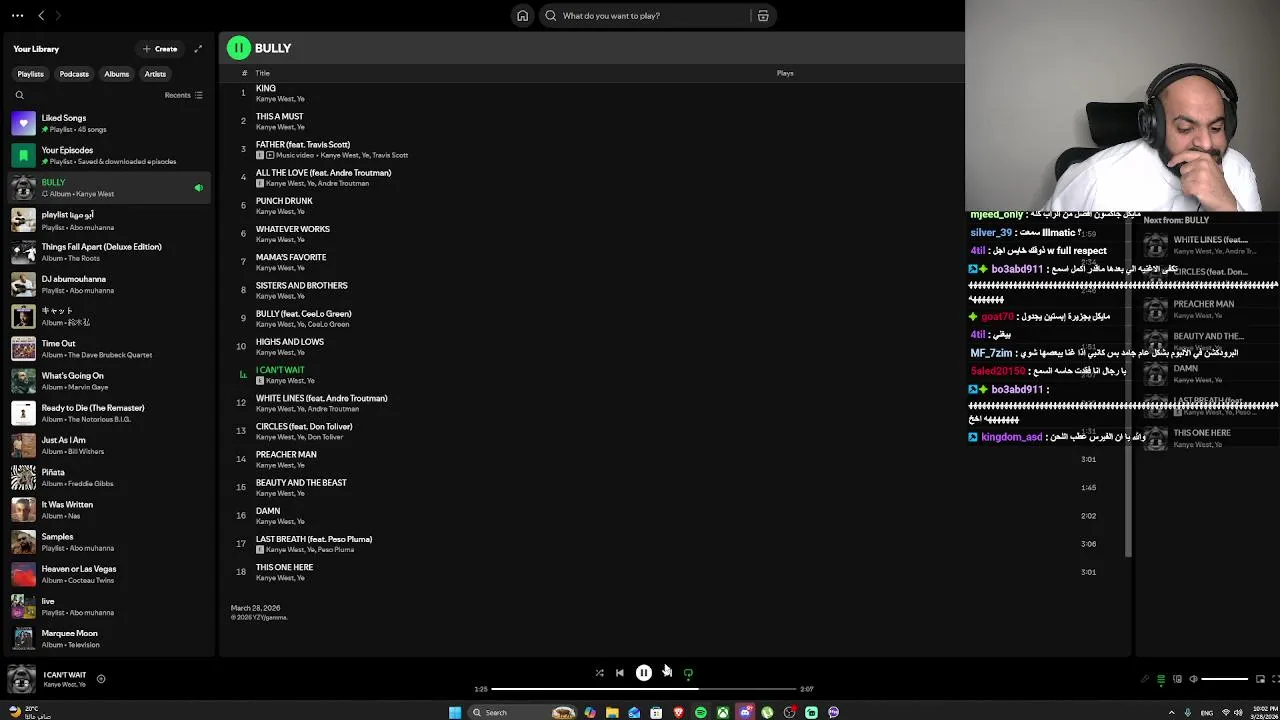Open the CeeLo Green artist link under BULLY
Image resolution: width=1280 pixels, height=720 pixels.
pos(328,324)
